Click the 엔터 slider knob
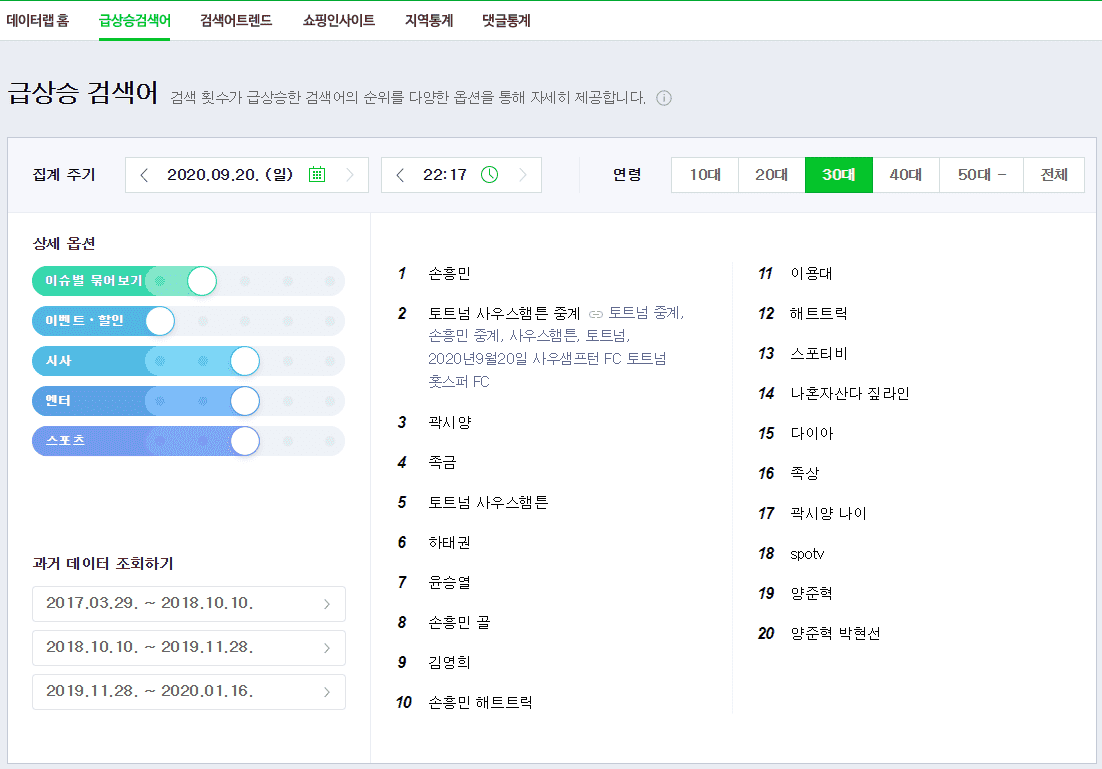This screenshot has width=1102, height=769. tap(245, 401)
